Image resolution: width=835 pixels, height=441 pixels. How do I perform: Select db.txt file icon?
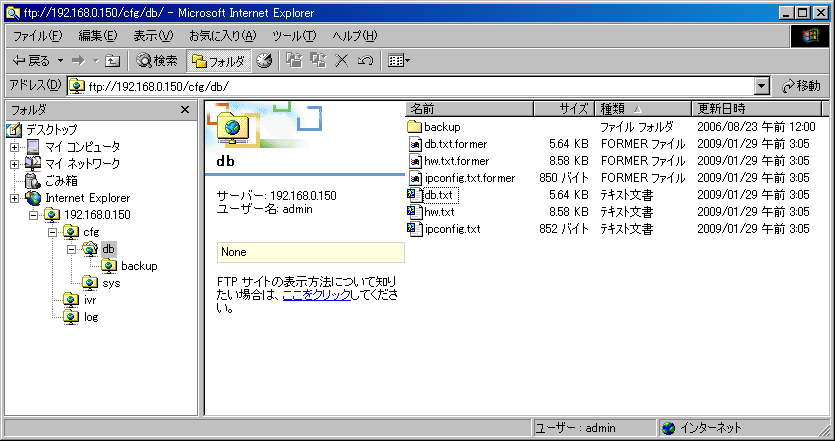414,195
